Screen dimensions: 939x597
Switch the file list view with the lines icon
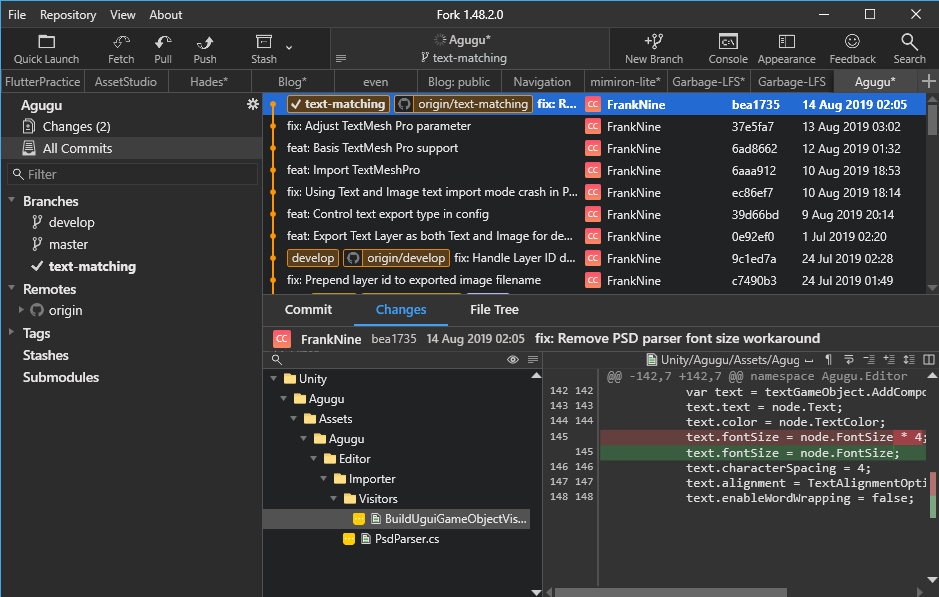532,359
